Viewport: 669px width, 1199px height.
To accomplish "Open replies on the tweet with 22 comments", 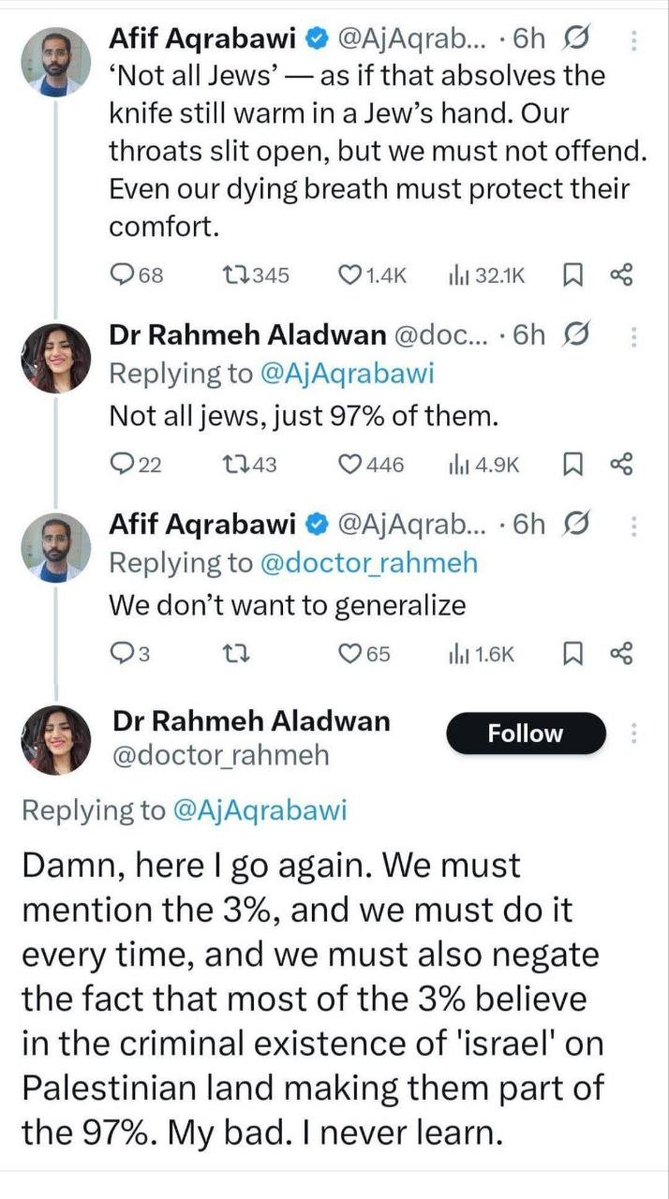I will tap(123, 464).
